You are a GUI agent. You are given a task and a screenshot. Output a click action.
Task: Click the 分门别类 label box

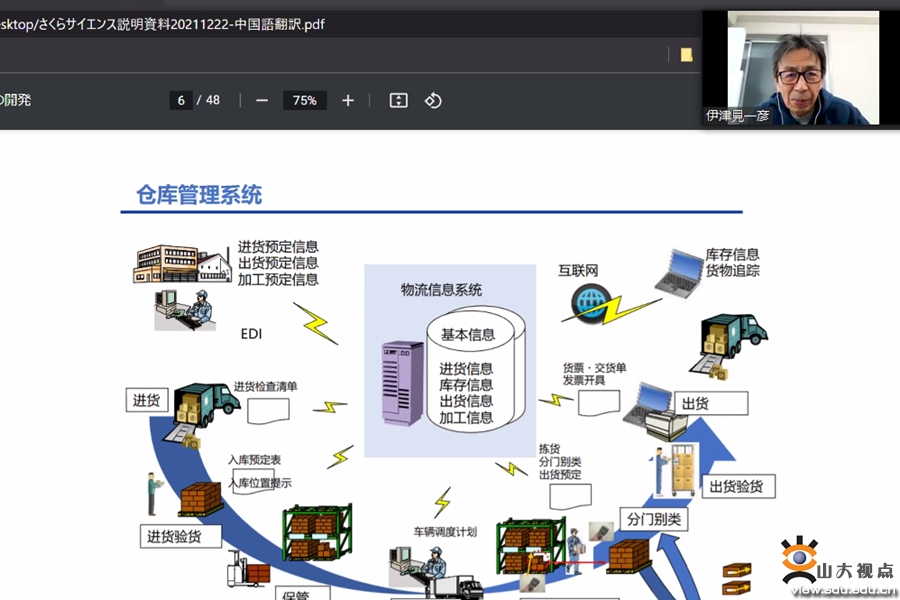(653, 519)
